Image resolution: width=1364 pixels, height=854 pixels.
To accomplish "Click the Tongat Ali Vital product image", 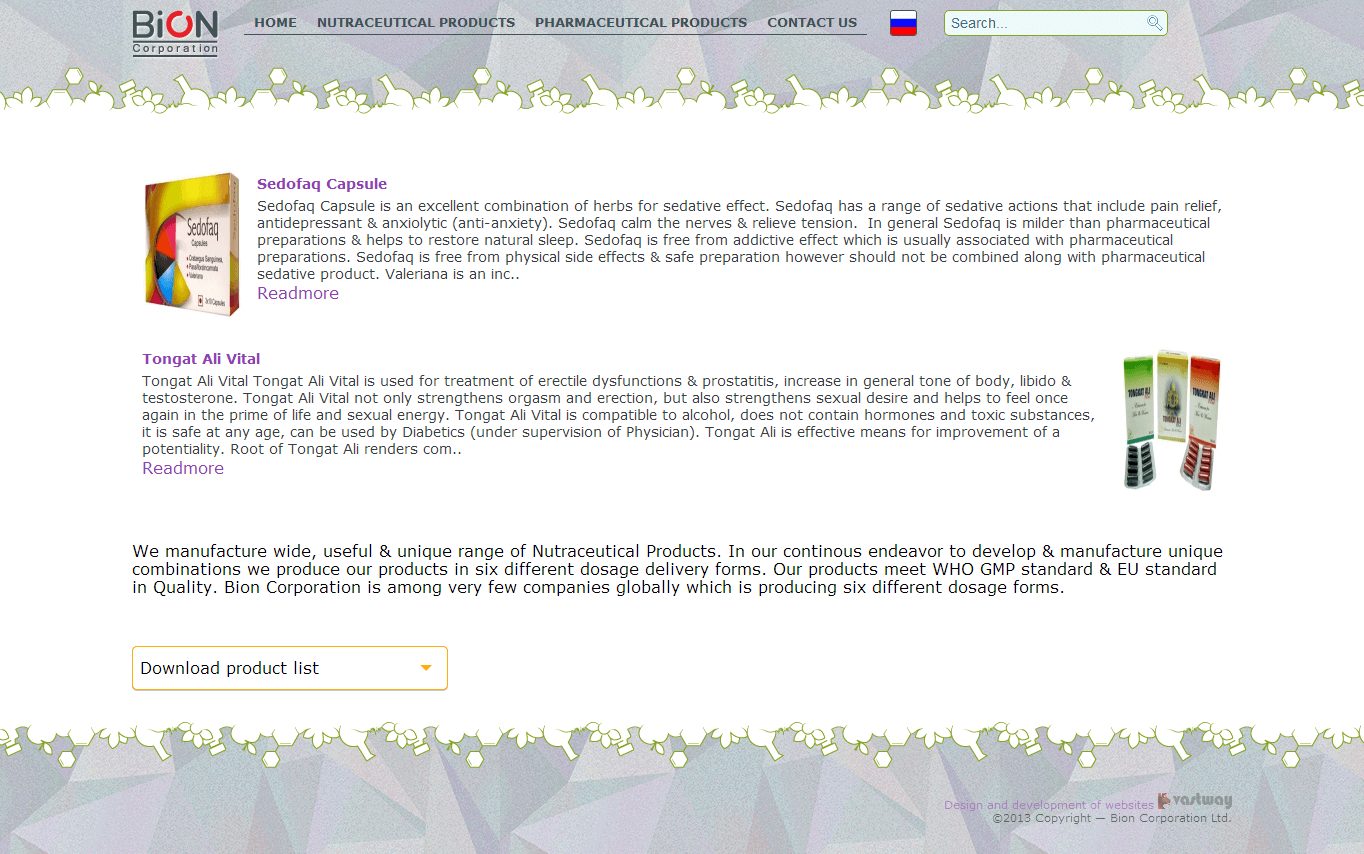I will (x=1171, y=420).
